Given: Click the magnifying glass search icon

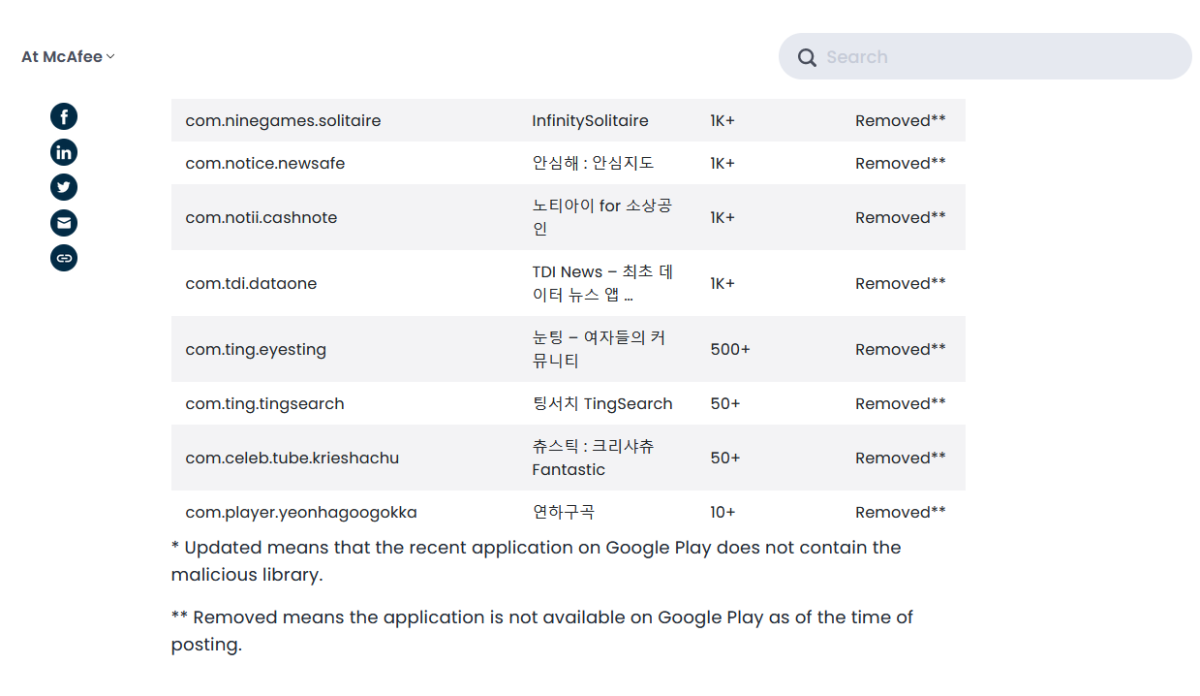Looking at the screenshot, I should pyautogui.click(x=807, y=57).
